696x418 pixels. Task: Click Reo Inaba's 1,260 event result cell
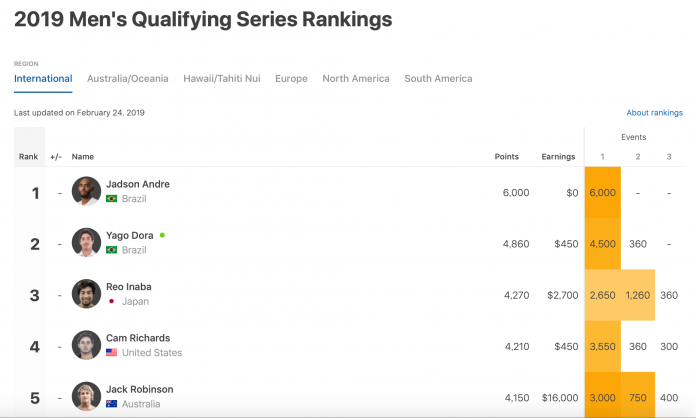pyautogui.click(x=637, y=295)
